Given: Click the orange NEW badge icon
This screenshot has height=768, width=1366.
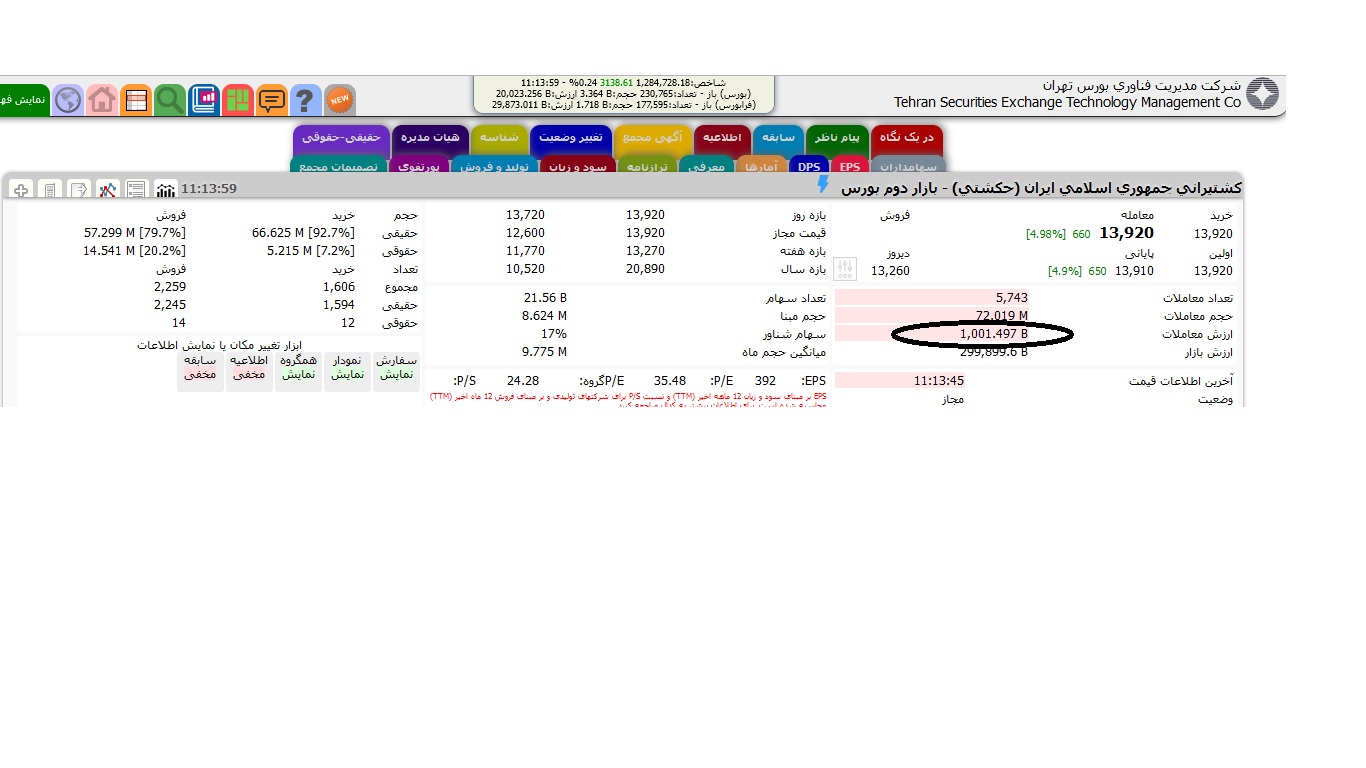Looking at the screenshot, I should 340,100.
